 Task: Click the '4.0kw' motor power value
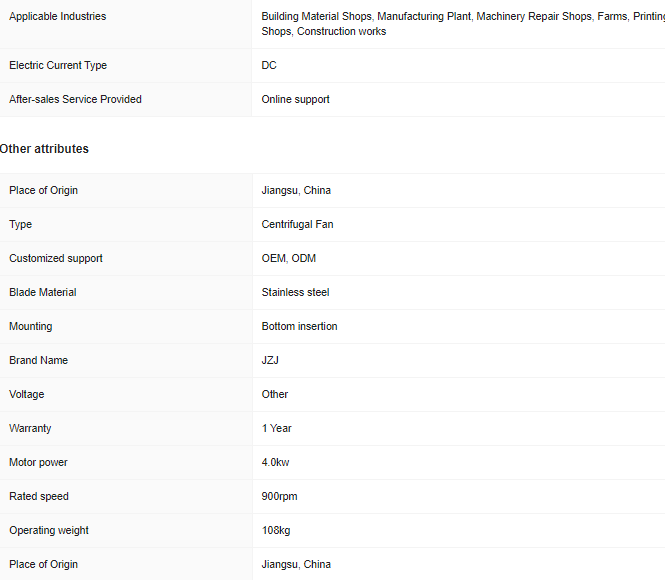[x=276, y=462]
